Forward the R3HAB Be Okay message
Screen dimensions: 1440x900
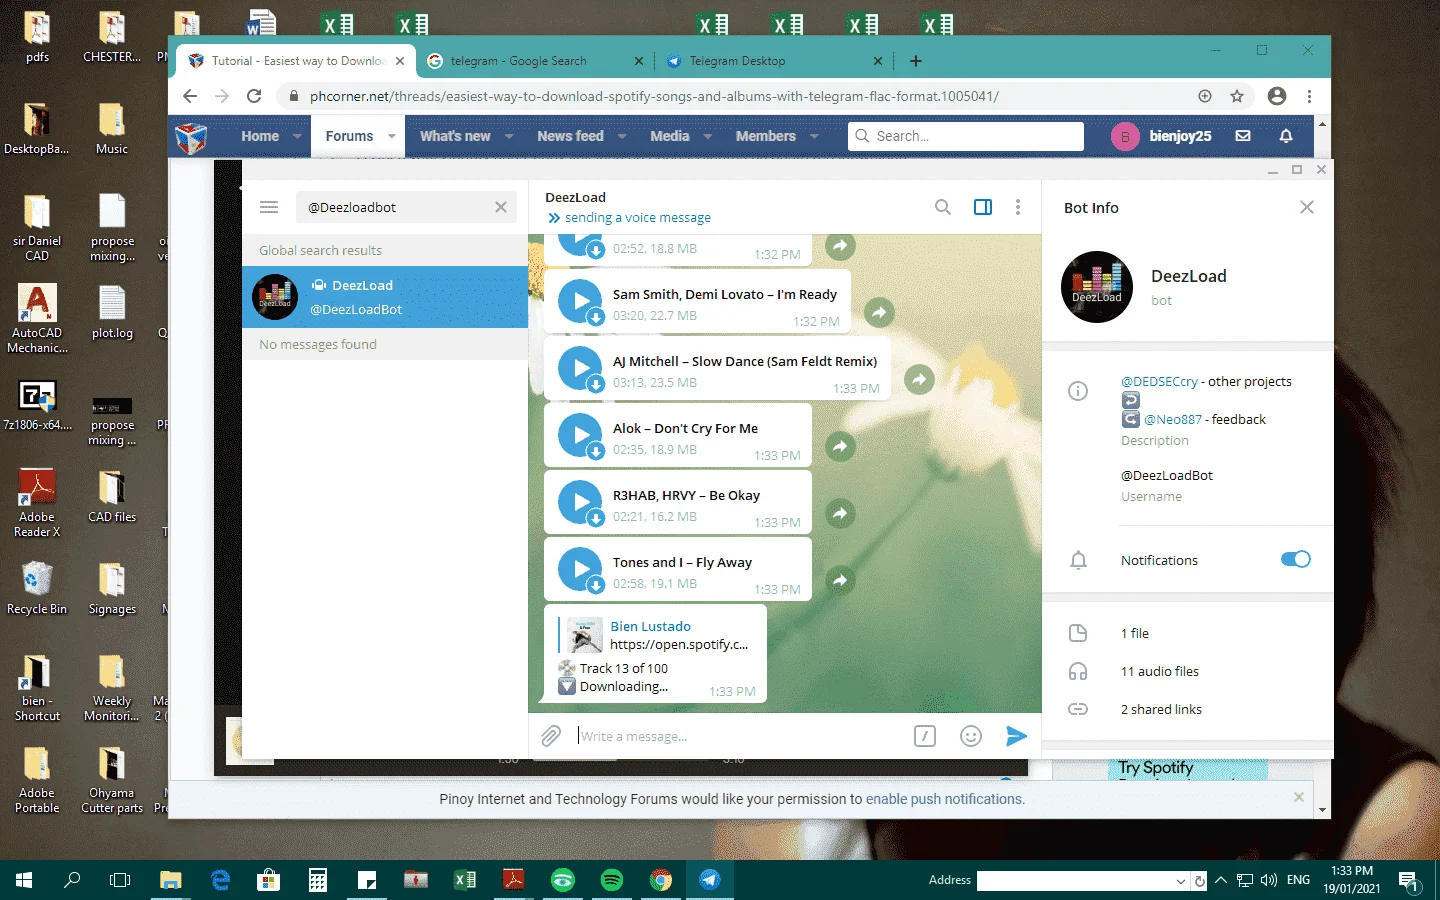840,513
